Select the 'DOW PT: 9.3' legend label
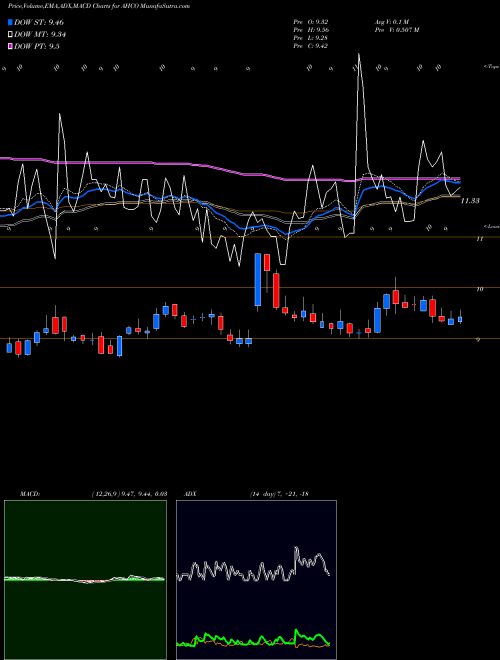 pyautogui.click(x=37, y=46)
